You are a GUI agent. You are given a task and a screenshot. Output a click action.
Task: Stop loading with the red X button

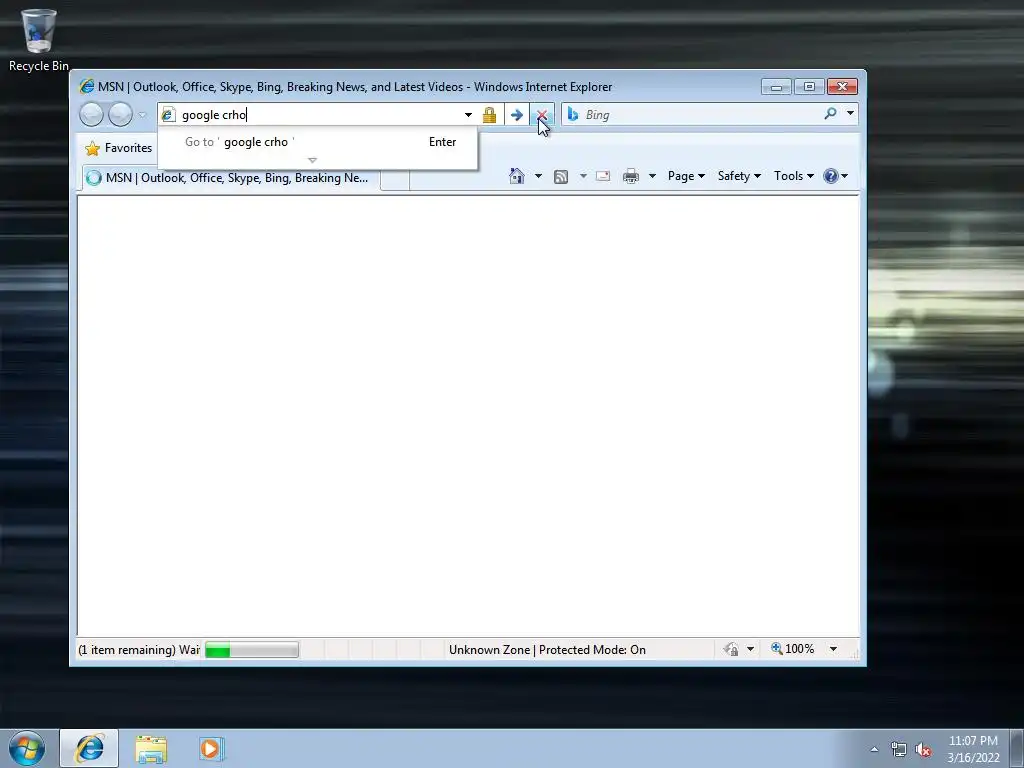(x=541, y=115)
